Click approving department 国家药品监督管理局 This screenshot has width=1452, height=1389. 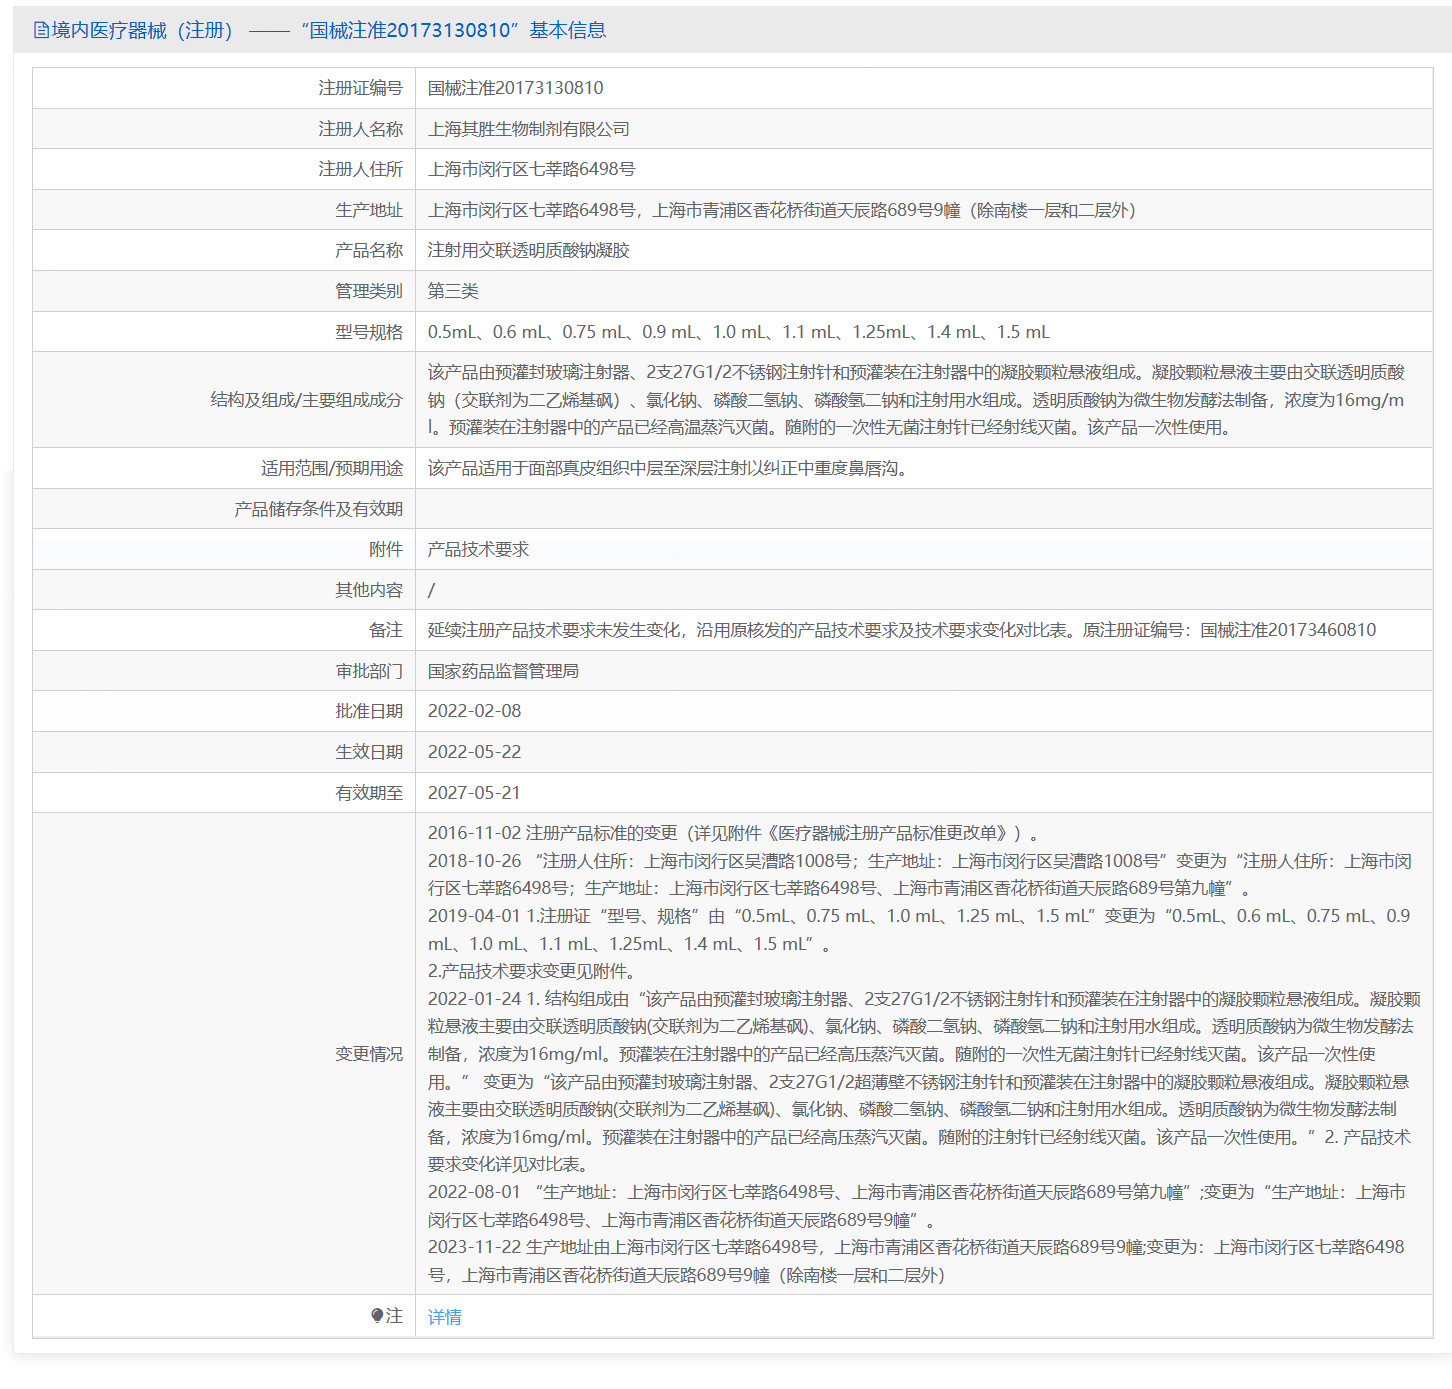[x=503, y=671]
